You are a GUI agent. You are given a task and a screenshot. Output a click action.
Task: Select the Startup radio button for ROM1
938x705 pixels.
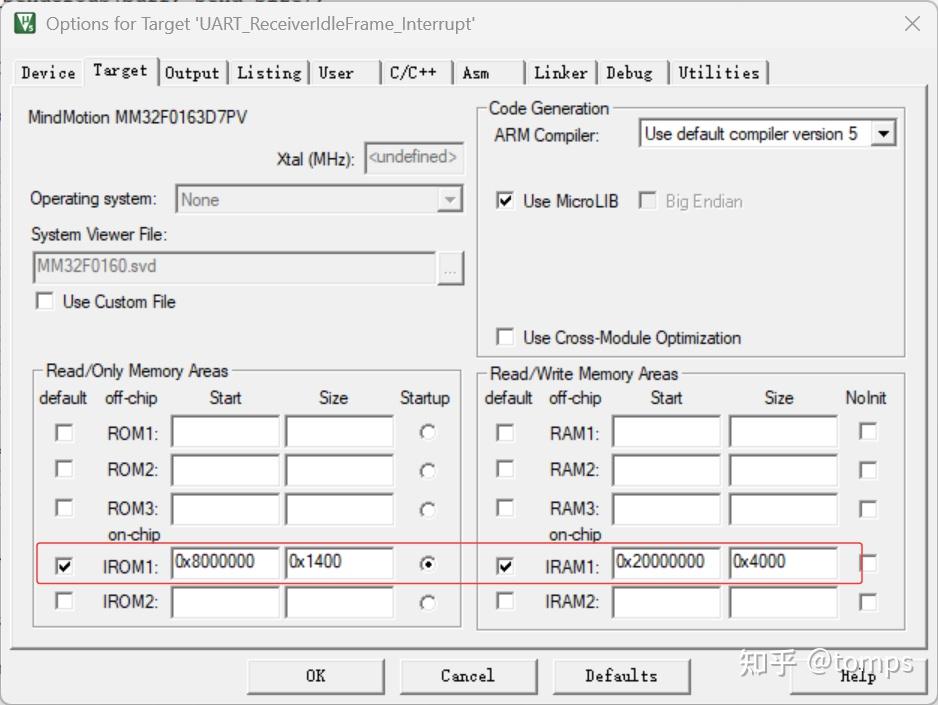427,432
